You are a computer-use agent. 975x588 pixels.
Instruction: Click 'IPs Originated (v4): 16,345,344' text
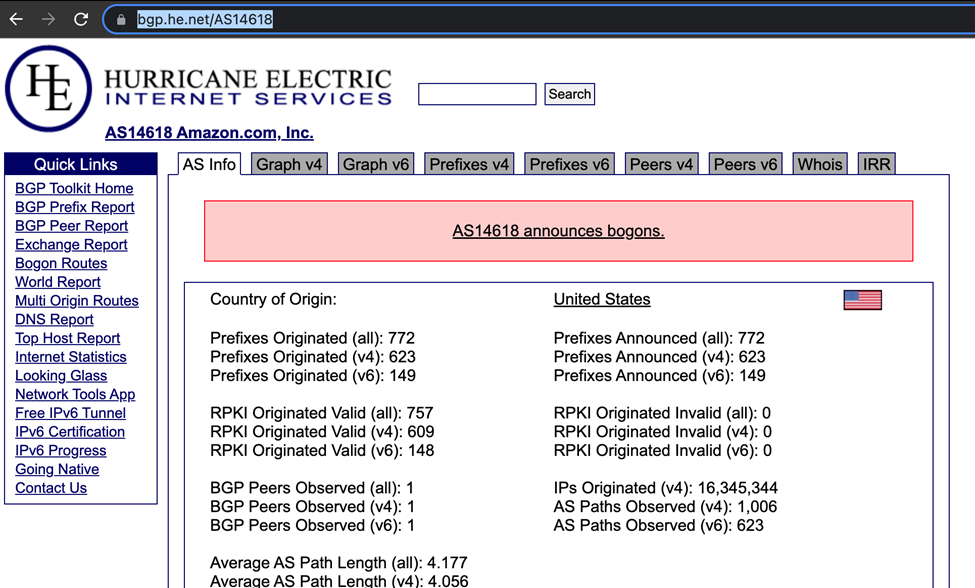click(x=666, y=488)
